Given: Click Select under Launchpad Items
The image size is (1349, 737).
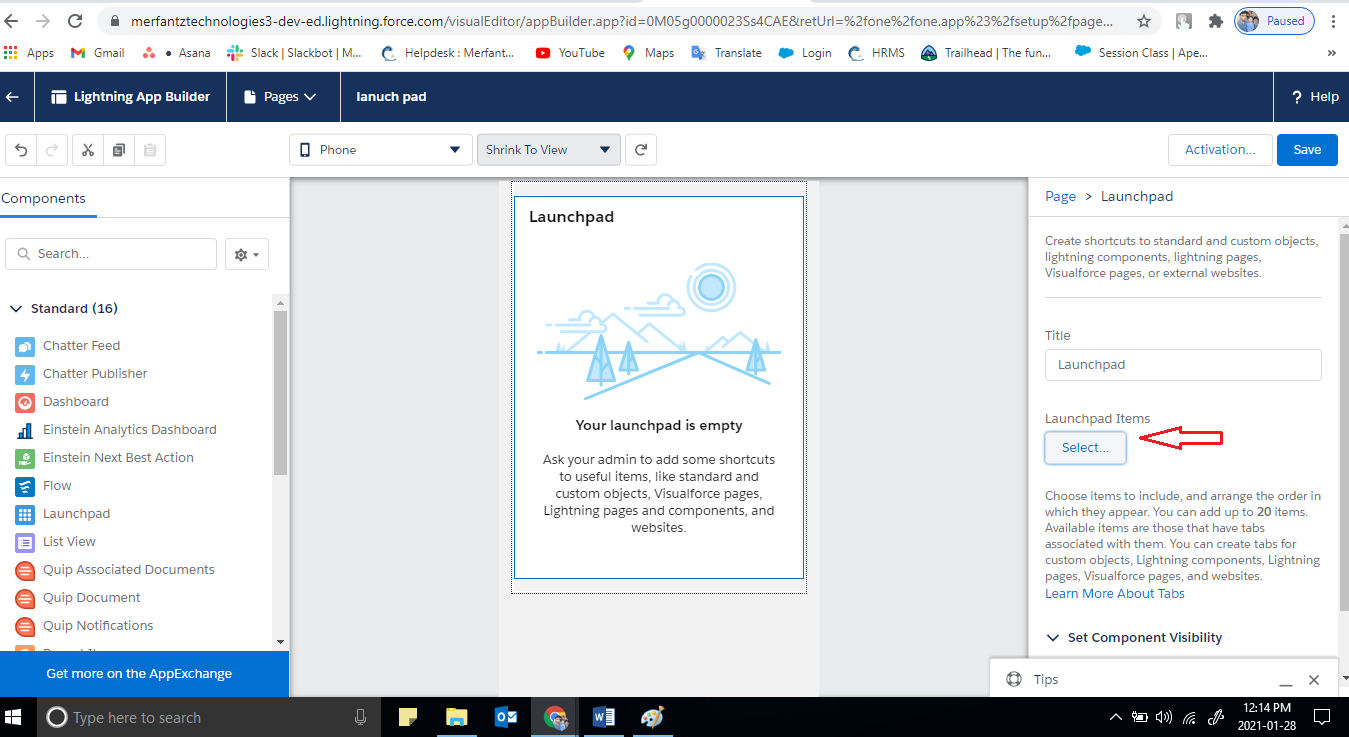Looking at the screenshot, I should click(1085, 447).
